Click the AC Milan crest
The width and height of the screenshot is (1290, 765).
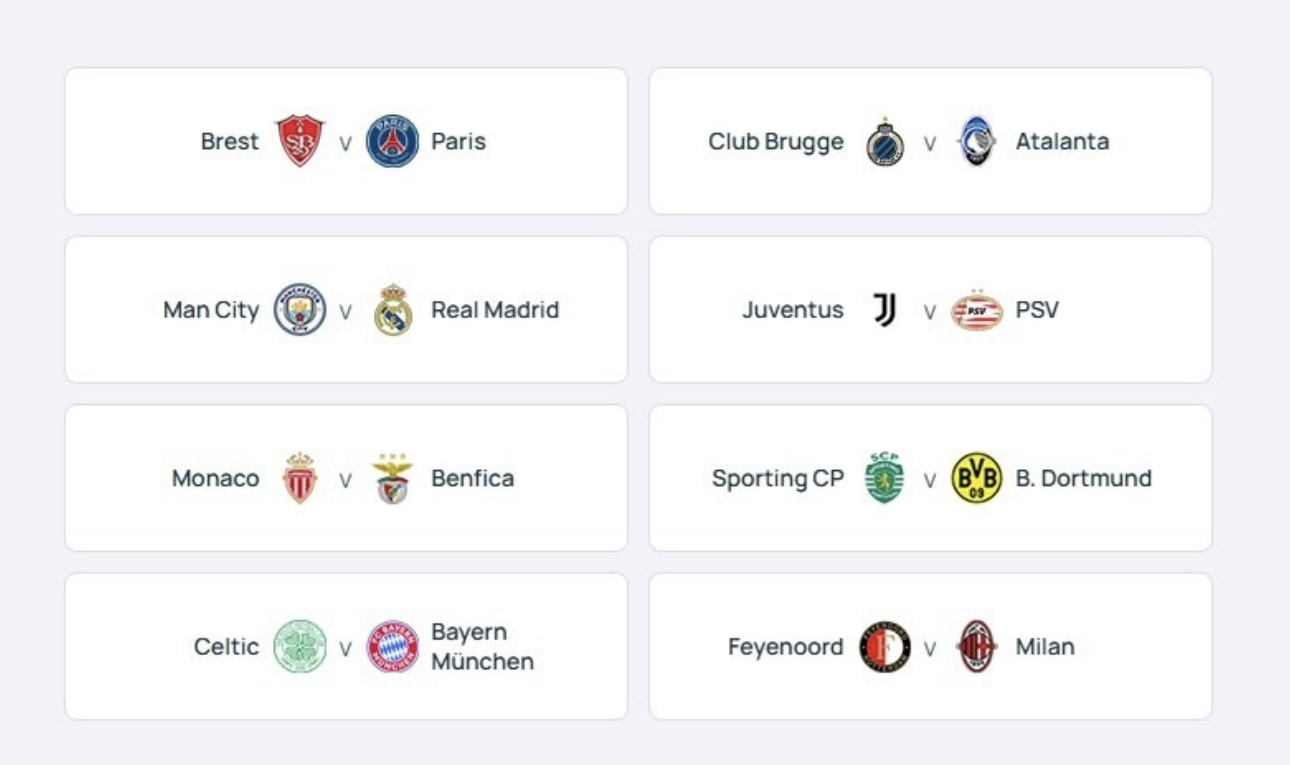pos(976,647)
